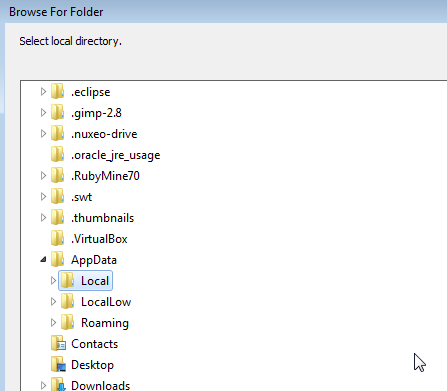Expand the Downloads folder node
Image resolution: width=447 pixels, height=391 pixels.
pos(43,385)
